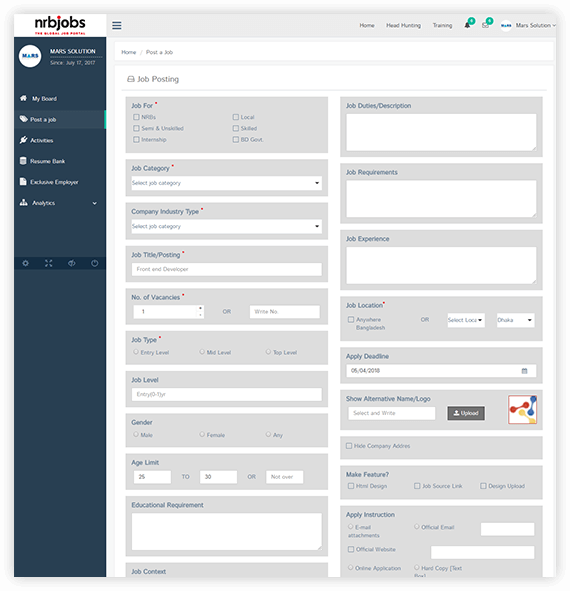Toggle the hamburger sidebar menu icon
Viewport: 570px width, 591px height.
click(116, 25)
